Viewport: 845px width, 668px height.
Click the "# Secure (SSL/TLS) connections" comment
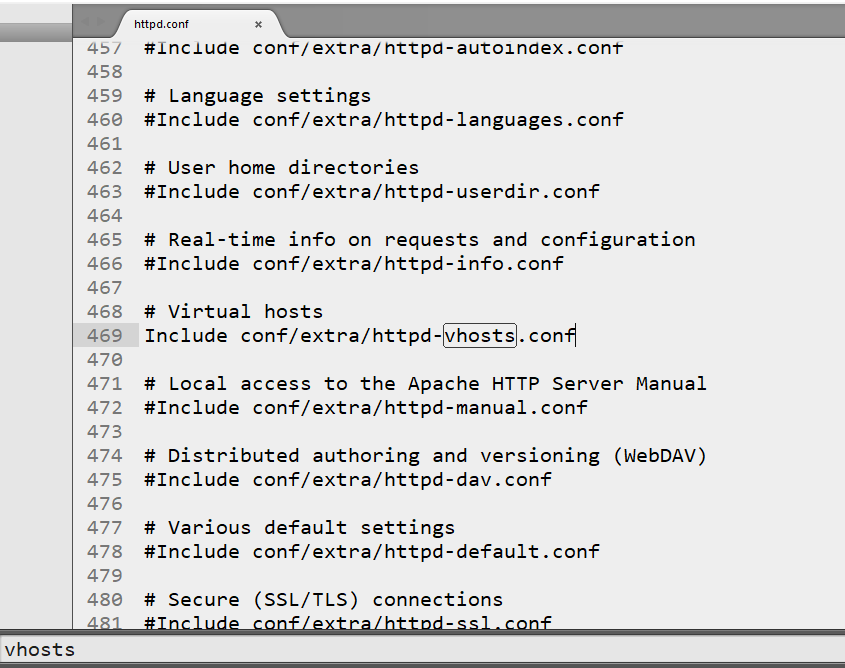point(323,600)
